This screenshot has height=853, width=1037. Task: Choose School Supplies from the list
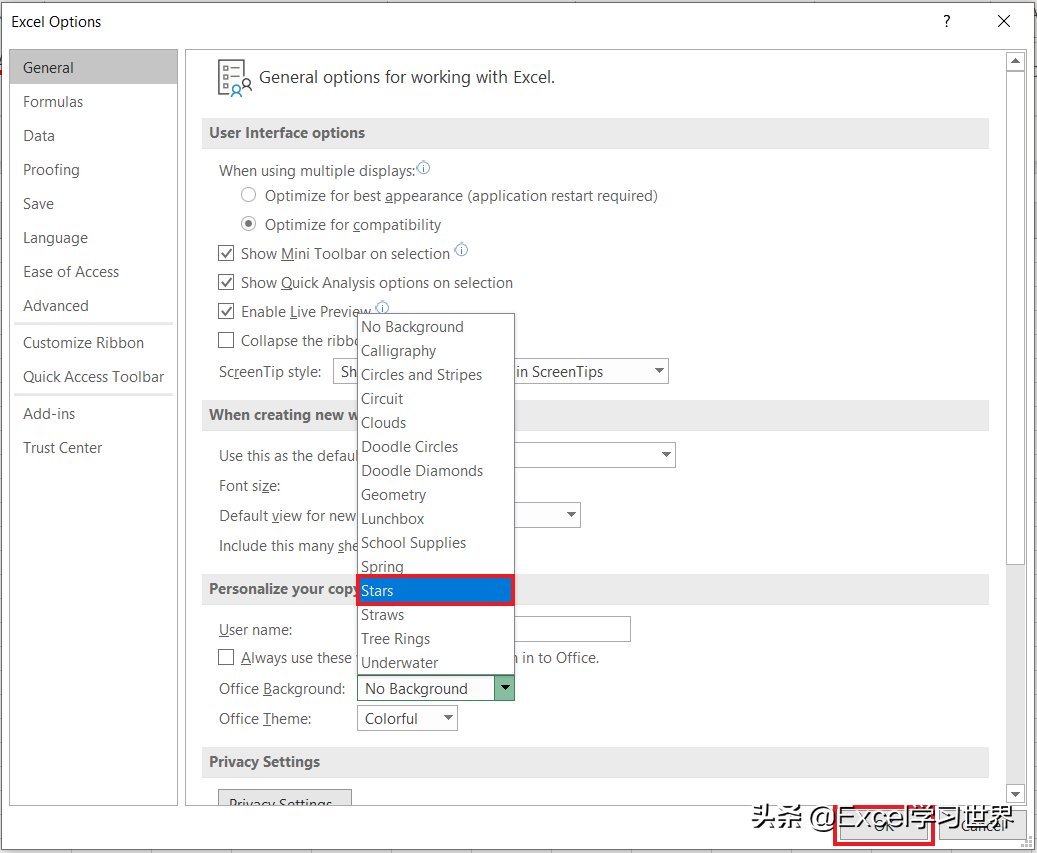click(436, 543)
